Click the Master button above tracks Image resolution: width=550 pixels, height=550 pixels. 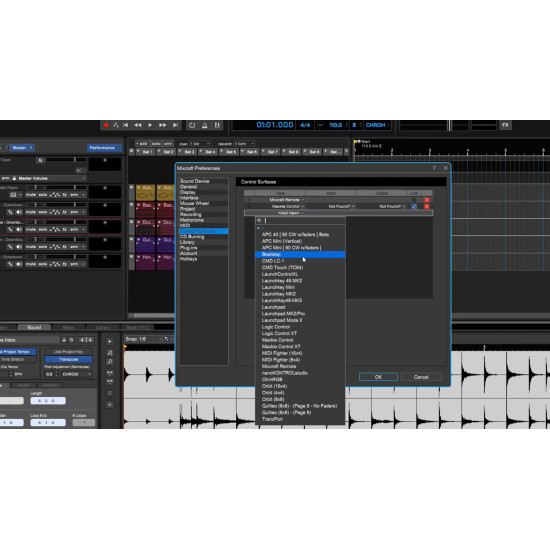pos(22,148)
